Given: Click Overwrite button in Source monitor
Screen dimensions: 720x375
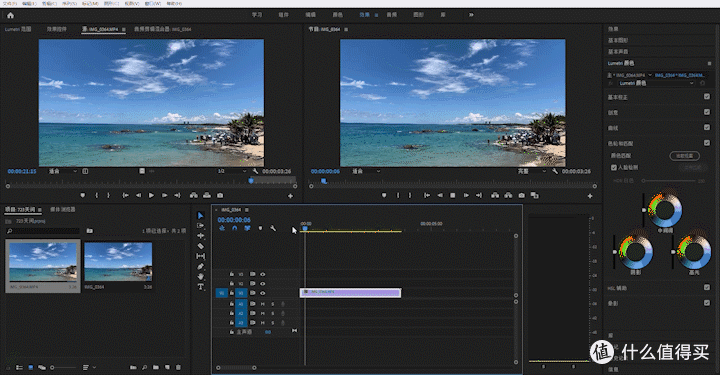Looking at the screenshot, I should (207, 196).
